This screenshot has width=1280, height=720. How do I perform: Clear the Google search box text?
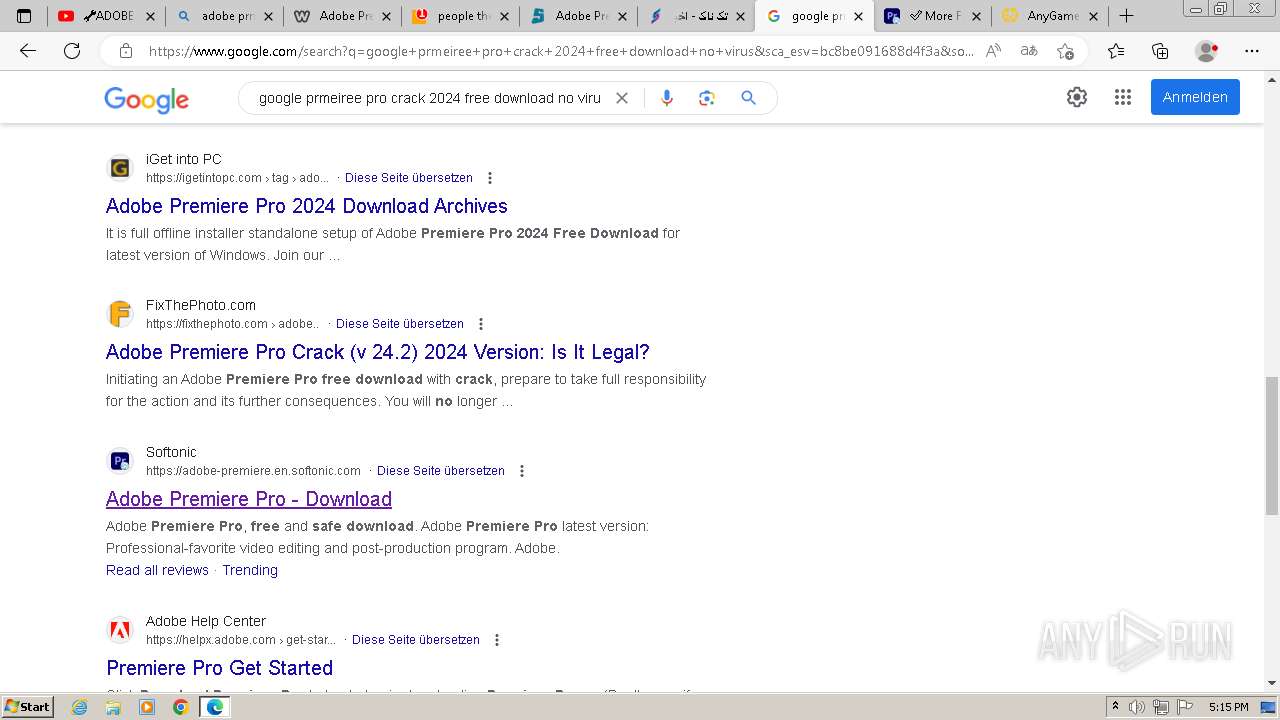click(622, 98)
